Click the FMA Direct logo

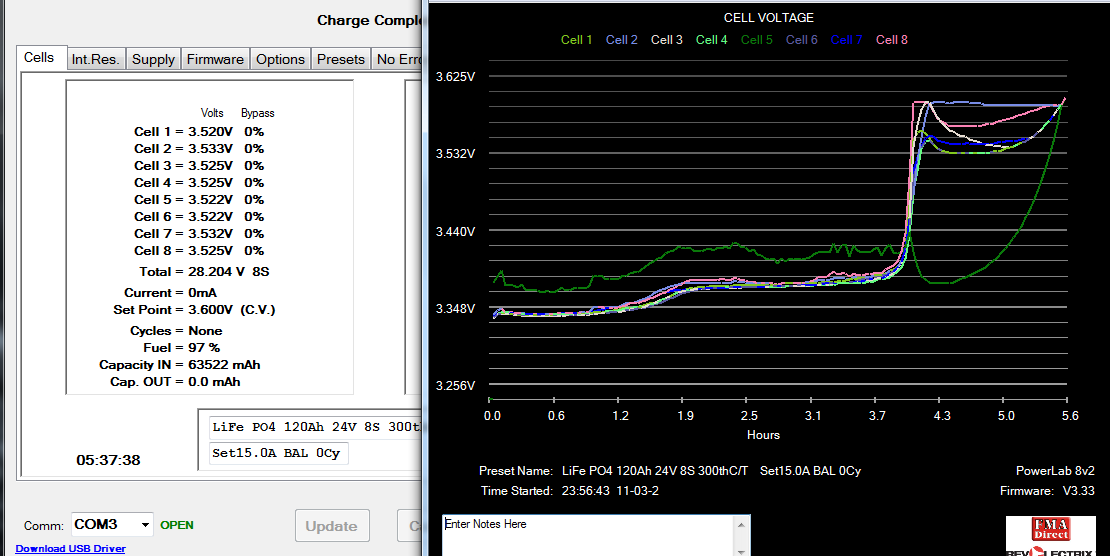tap(1050, 532)
